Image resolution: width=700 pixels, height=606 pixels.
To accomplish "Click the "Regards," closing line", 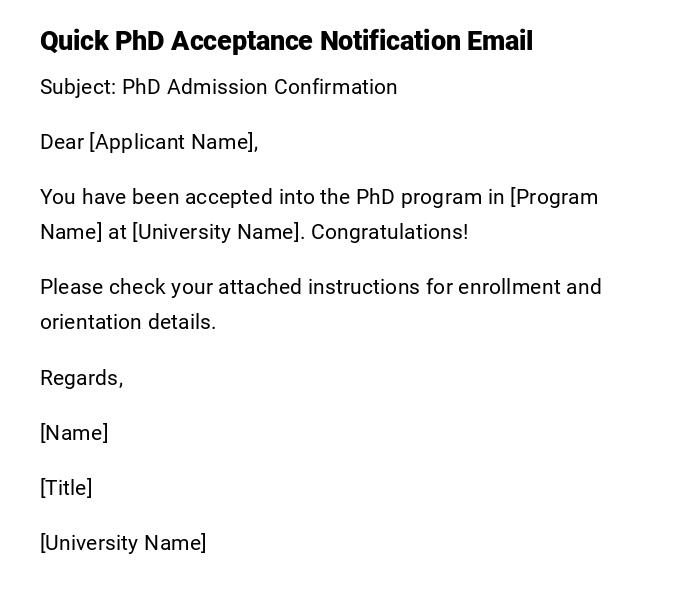I will tap(81, 378).
